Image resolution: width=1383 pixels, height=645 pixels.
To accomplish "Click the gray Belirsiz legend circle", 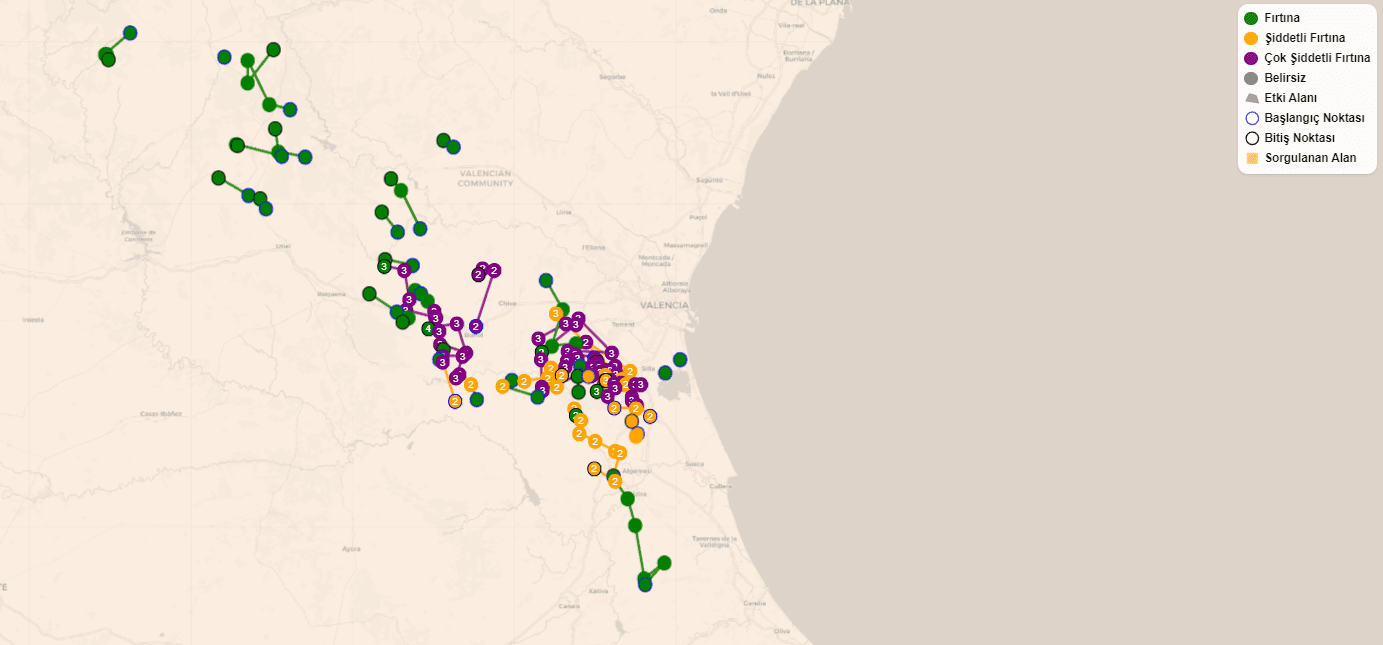I will click(1251, 78).
